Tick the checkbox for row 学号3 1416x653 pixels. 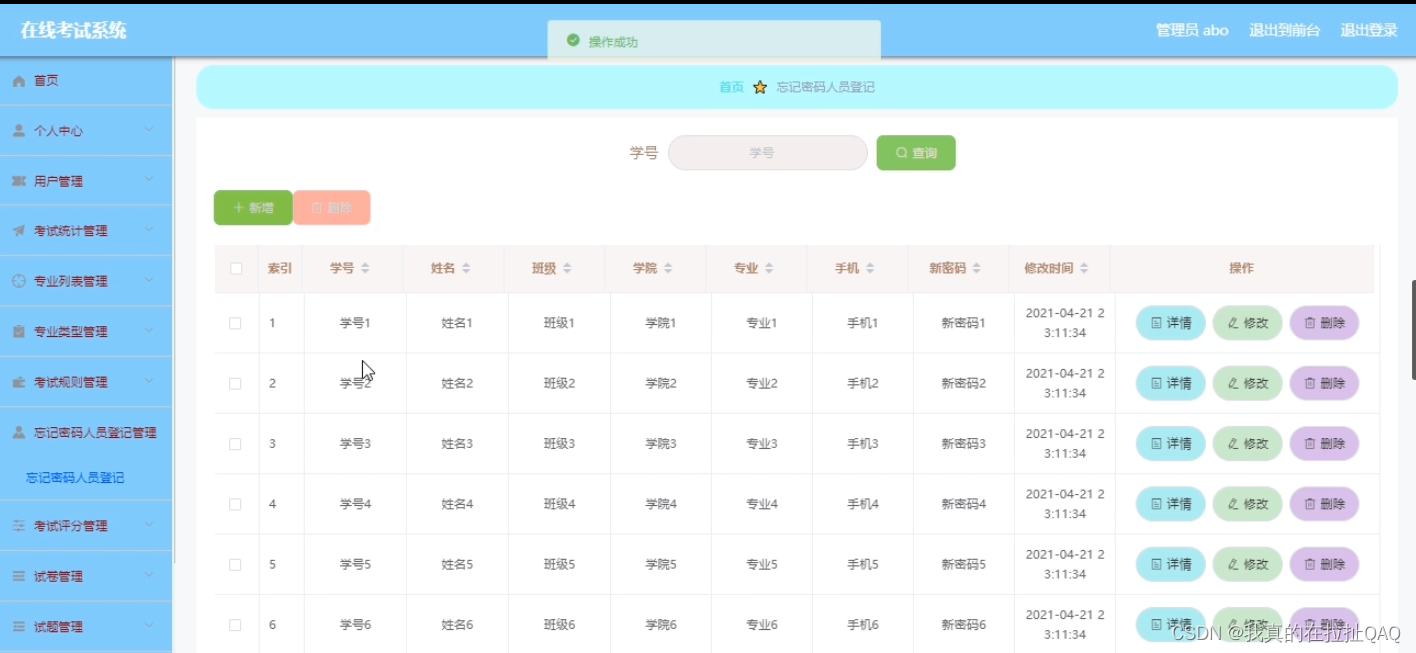tap(235, 444)
